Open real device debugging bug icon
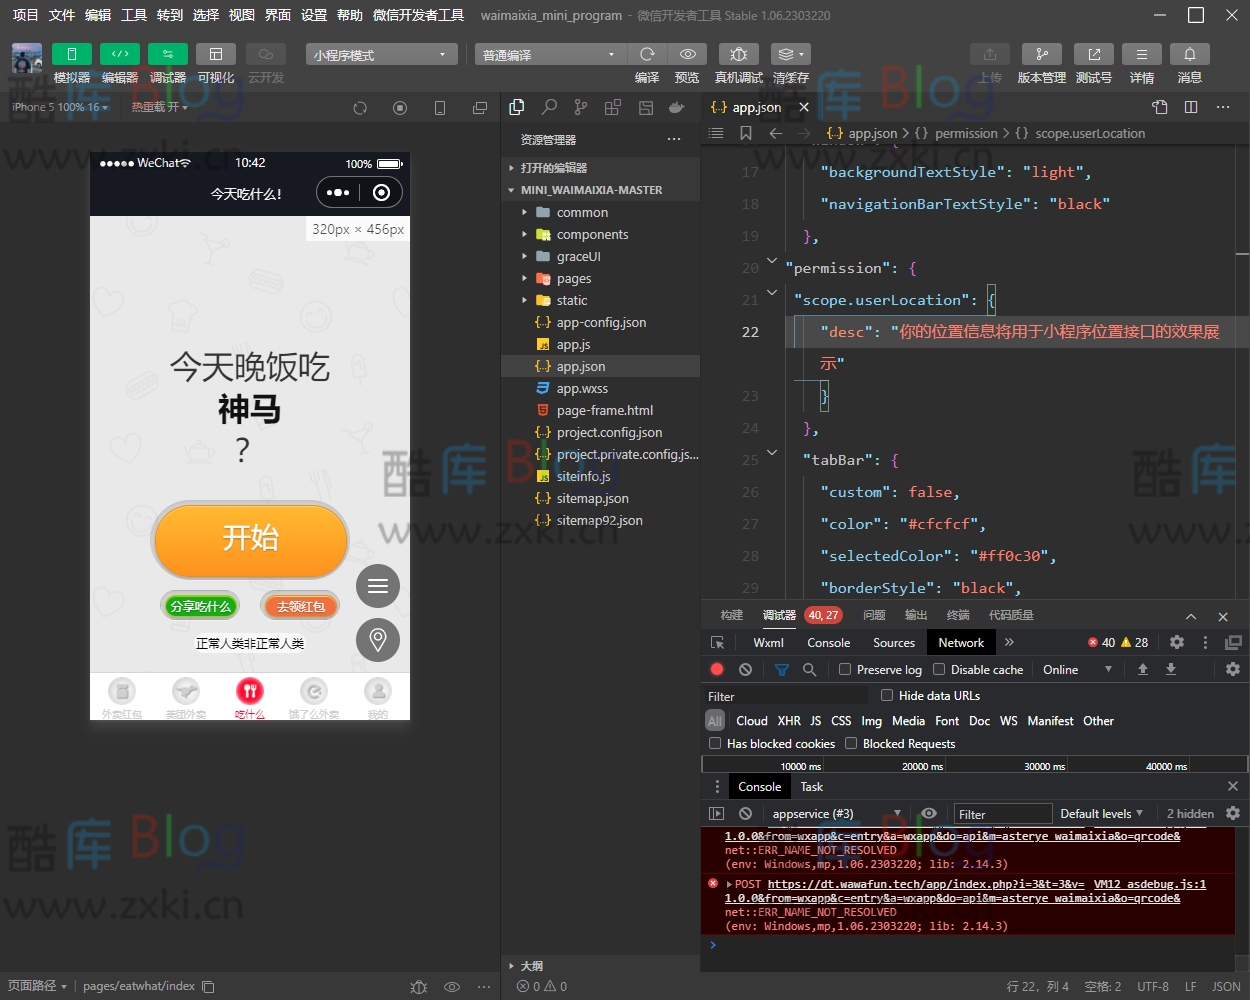Screen dimensions: 1250x1000 [x=738, y=54]
